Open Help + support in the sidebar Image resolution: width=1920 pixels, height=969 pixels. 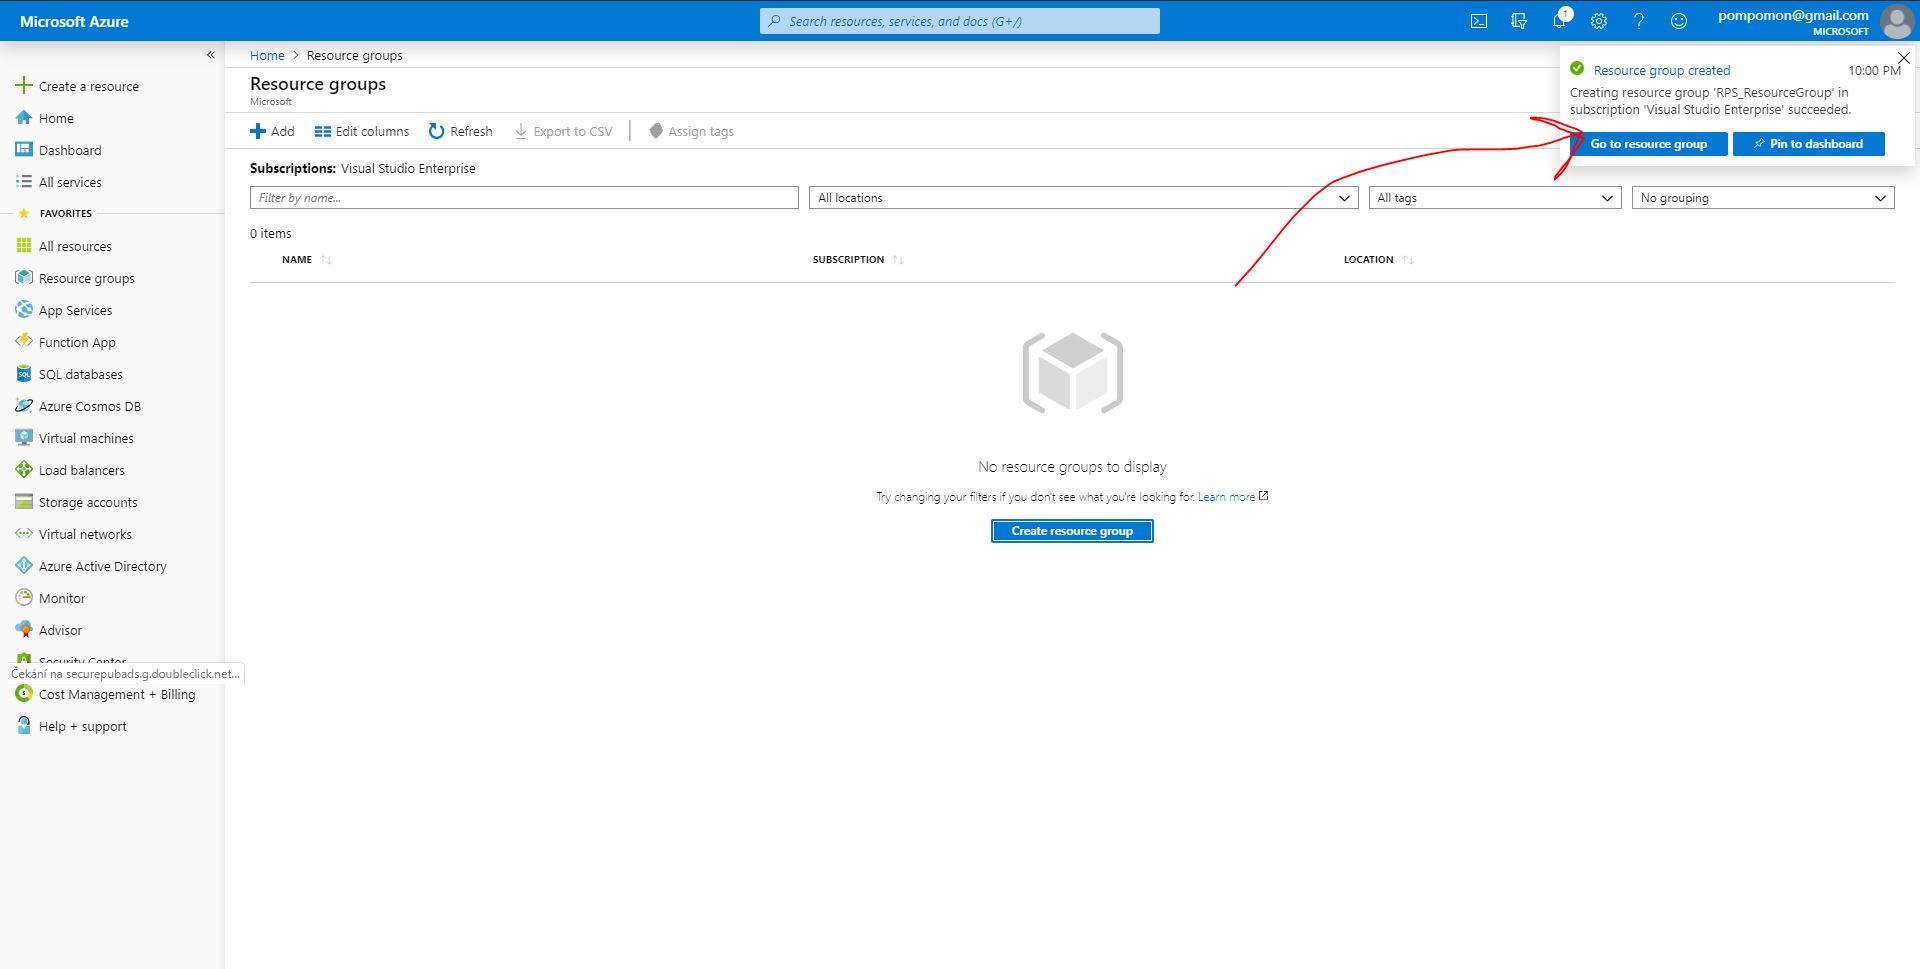[83, 726]
